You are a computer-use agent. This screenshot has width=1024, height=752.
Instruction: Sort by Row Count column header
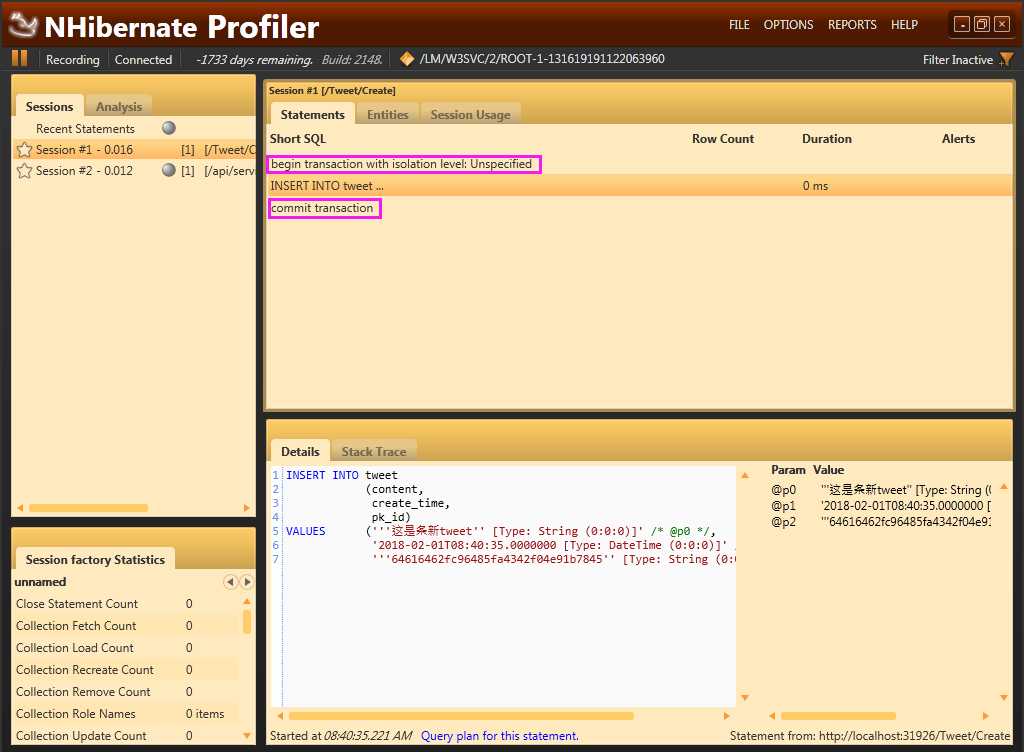722,138
